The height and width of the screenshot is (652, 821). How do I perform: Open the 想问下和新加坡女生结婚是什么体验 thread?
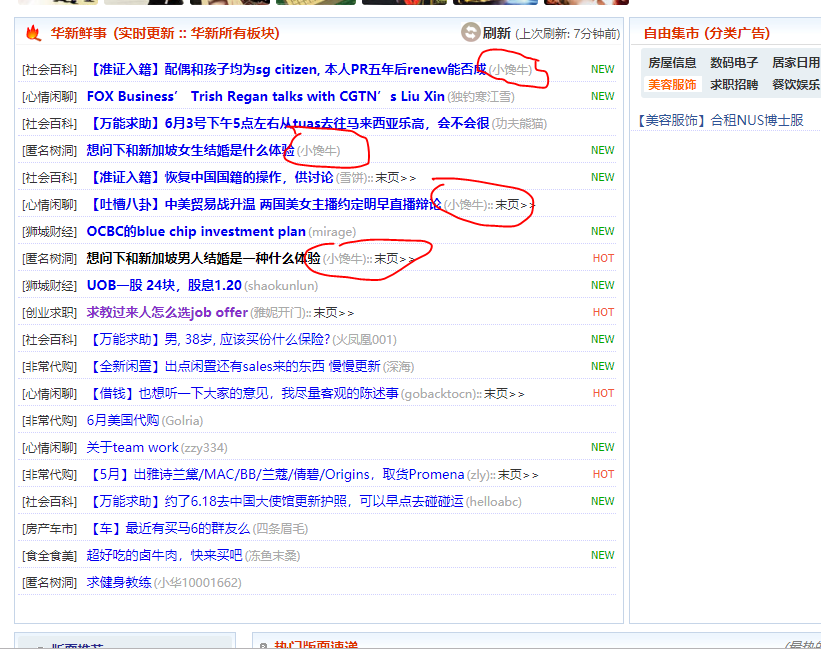pyautogui.click(x=190, y=150)
